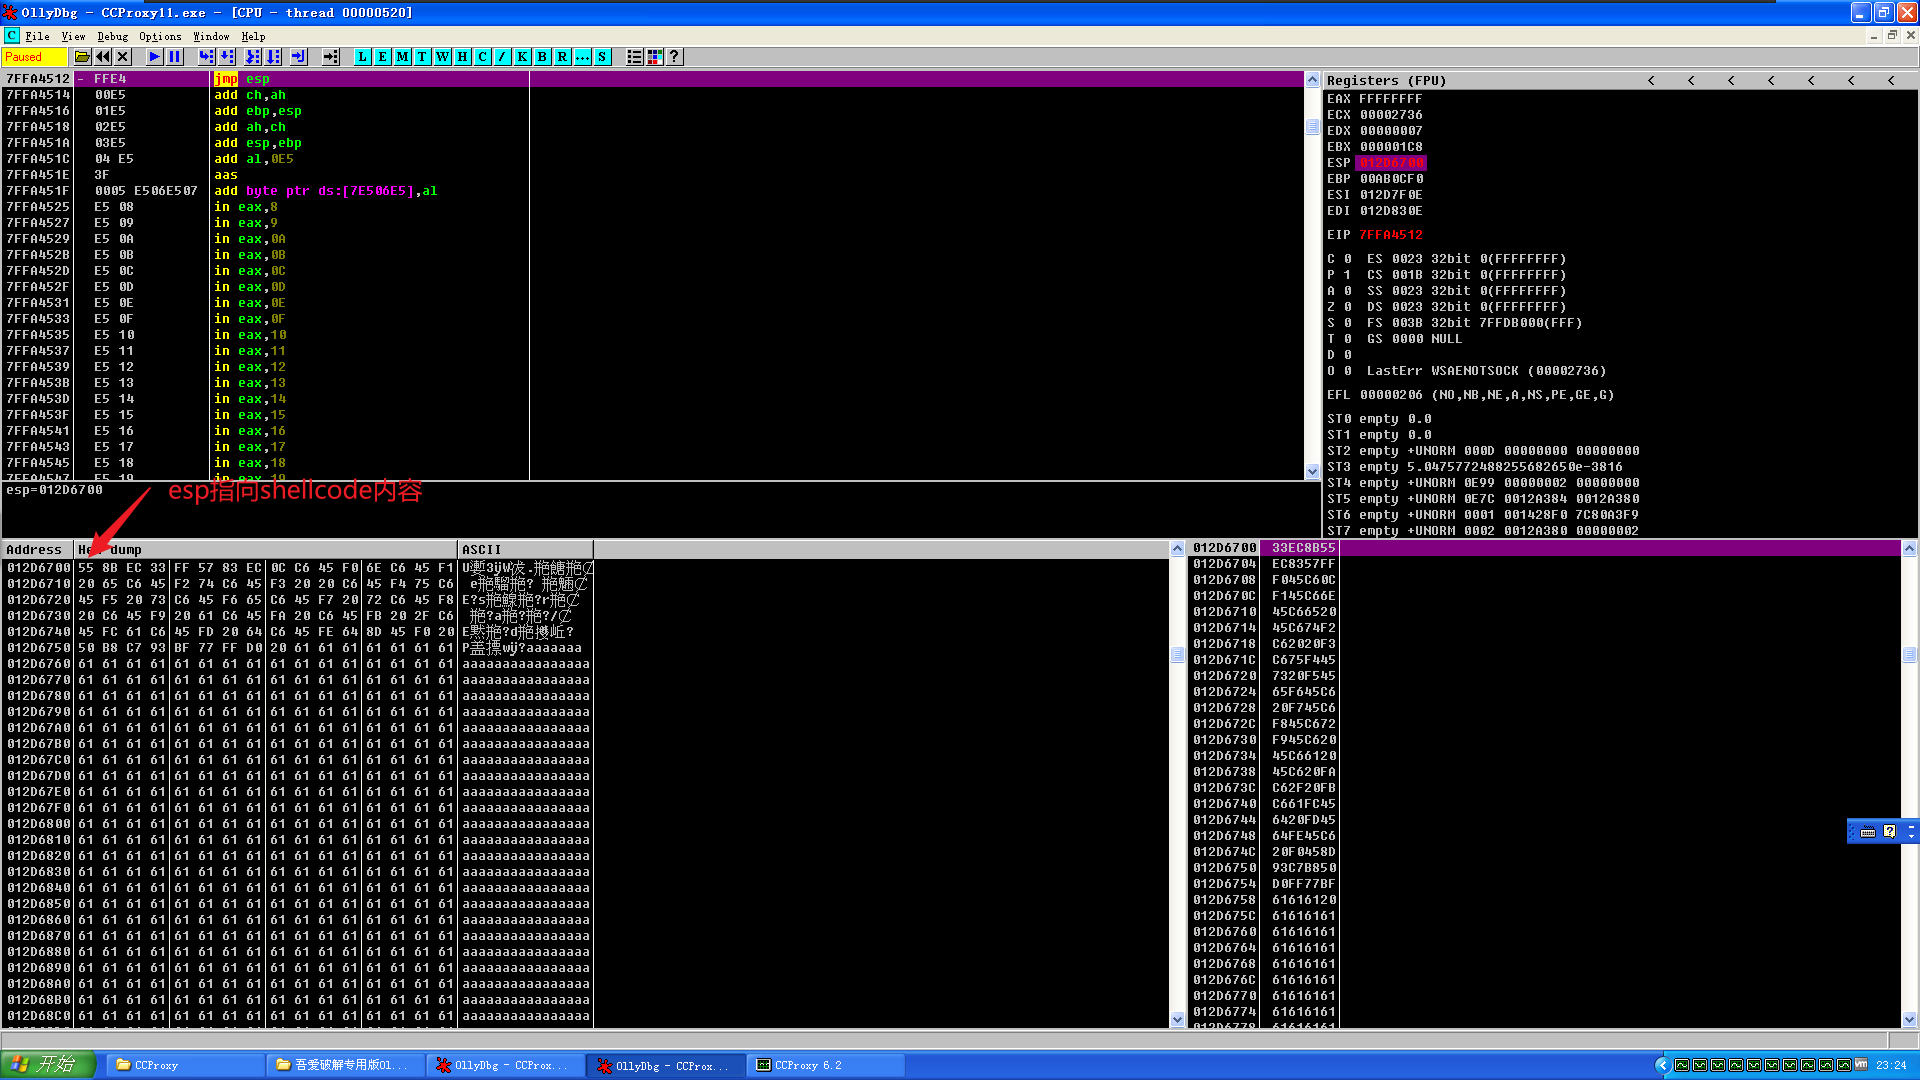The width and height of the screenshot is (1920, 1080).
Task: Click the Hex dump column header
Action: coord(265,549)
